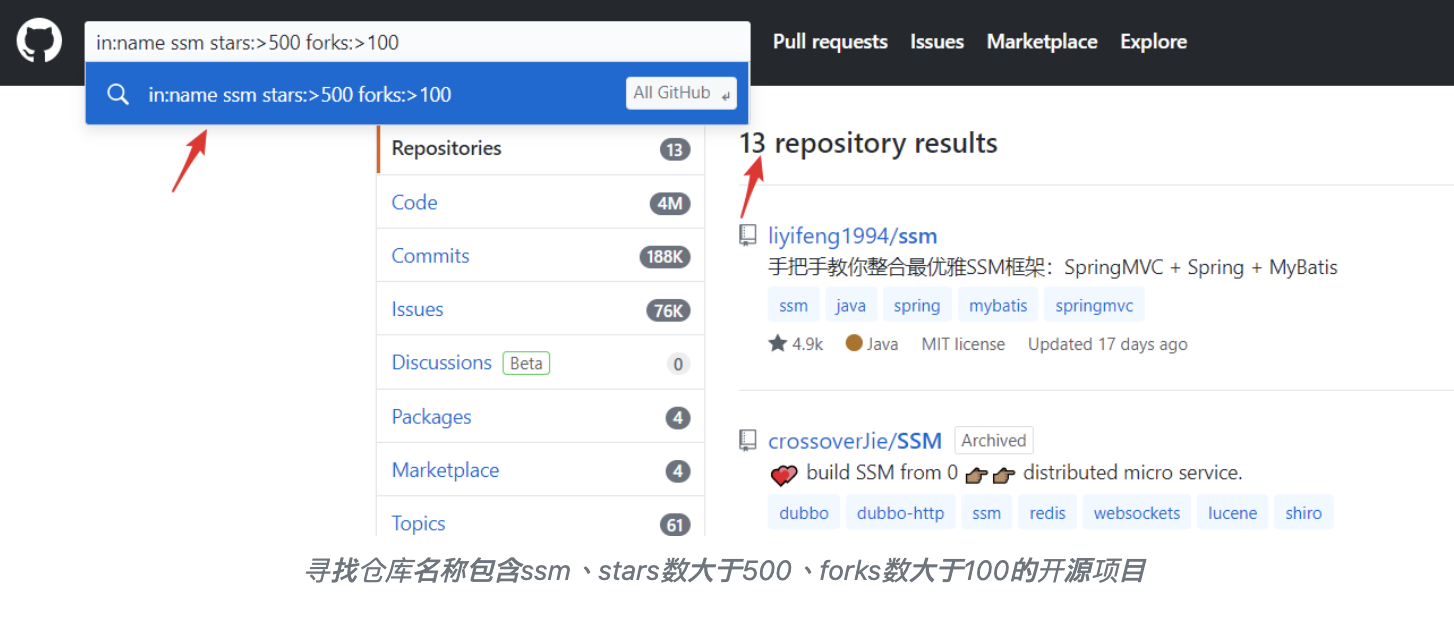Click the redis topic tag
Viewport: 1454px width, 626px height.
[x=1047, y=512]
